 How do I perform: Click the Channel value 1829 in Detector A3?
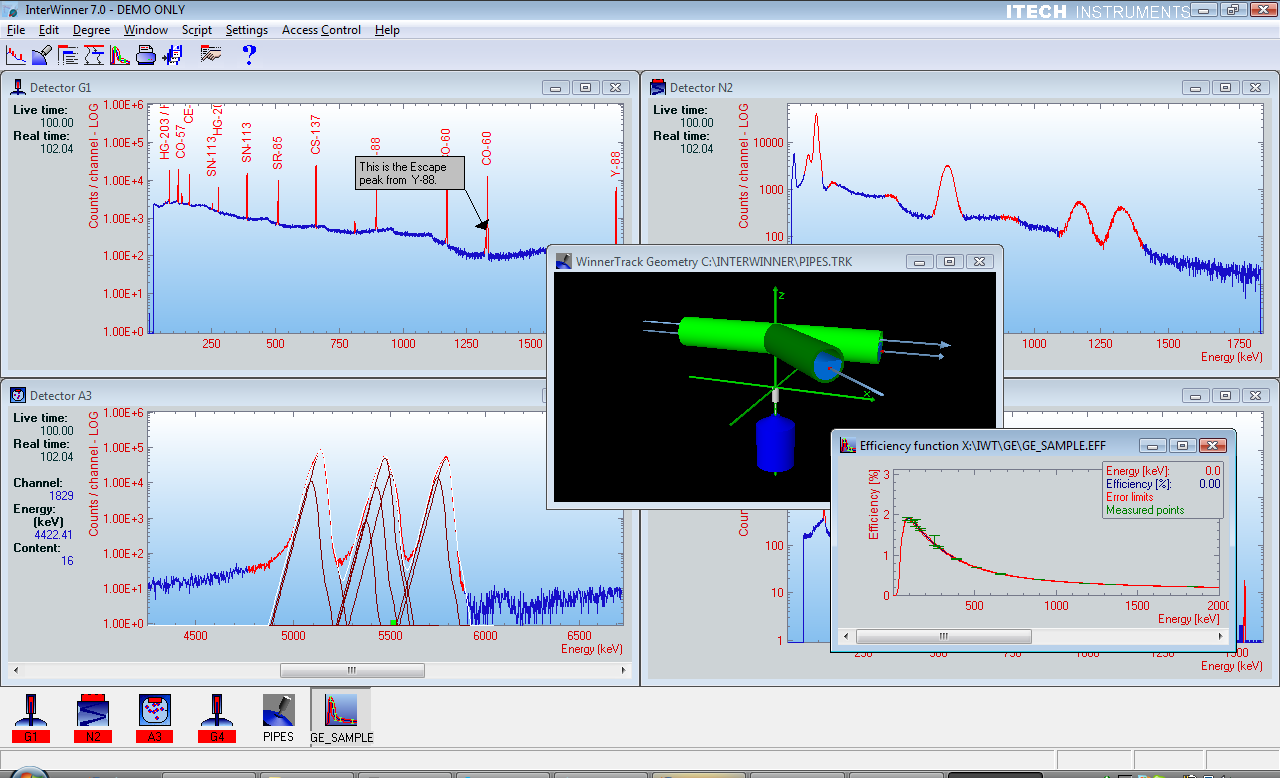coord(61,495)
